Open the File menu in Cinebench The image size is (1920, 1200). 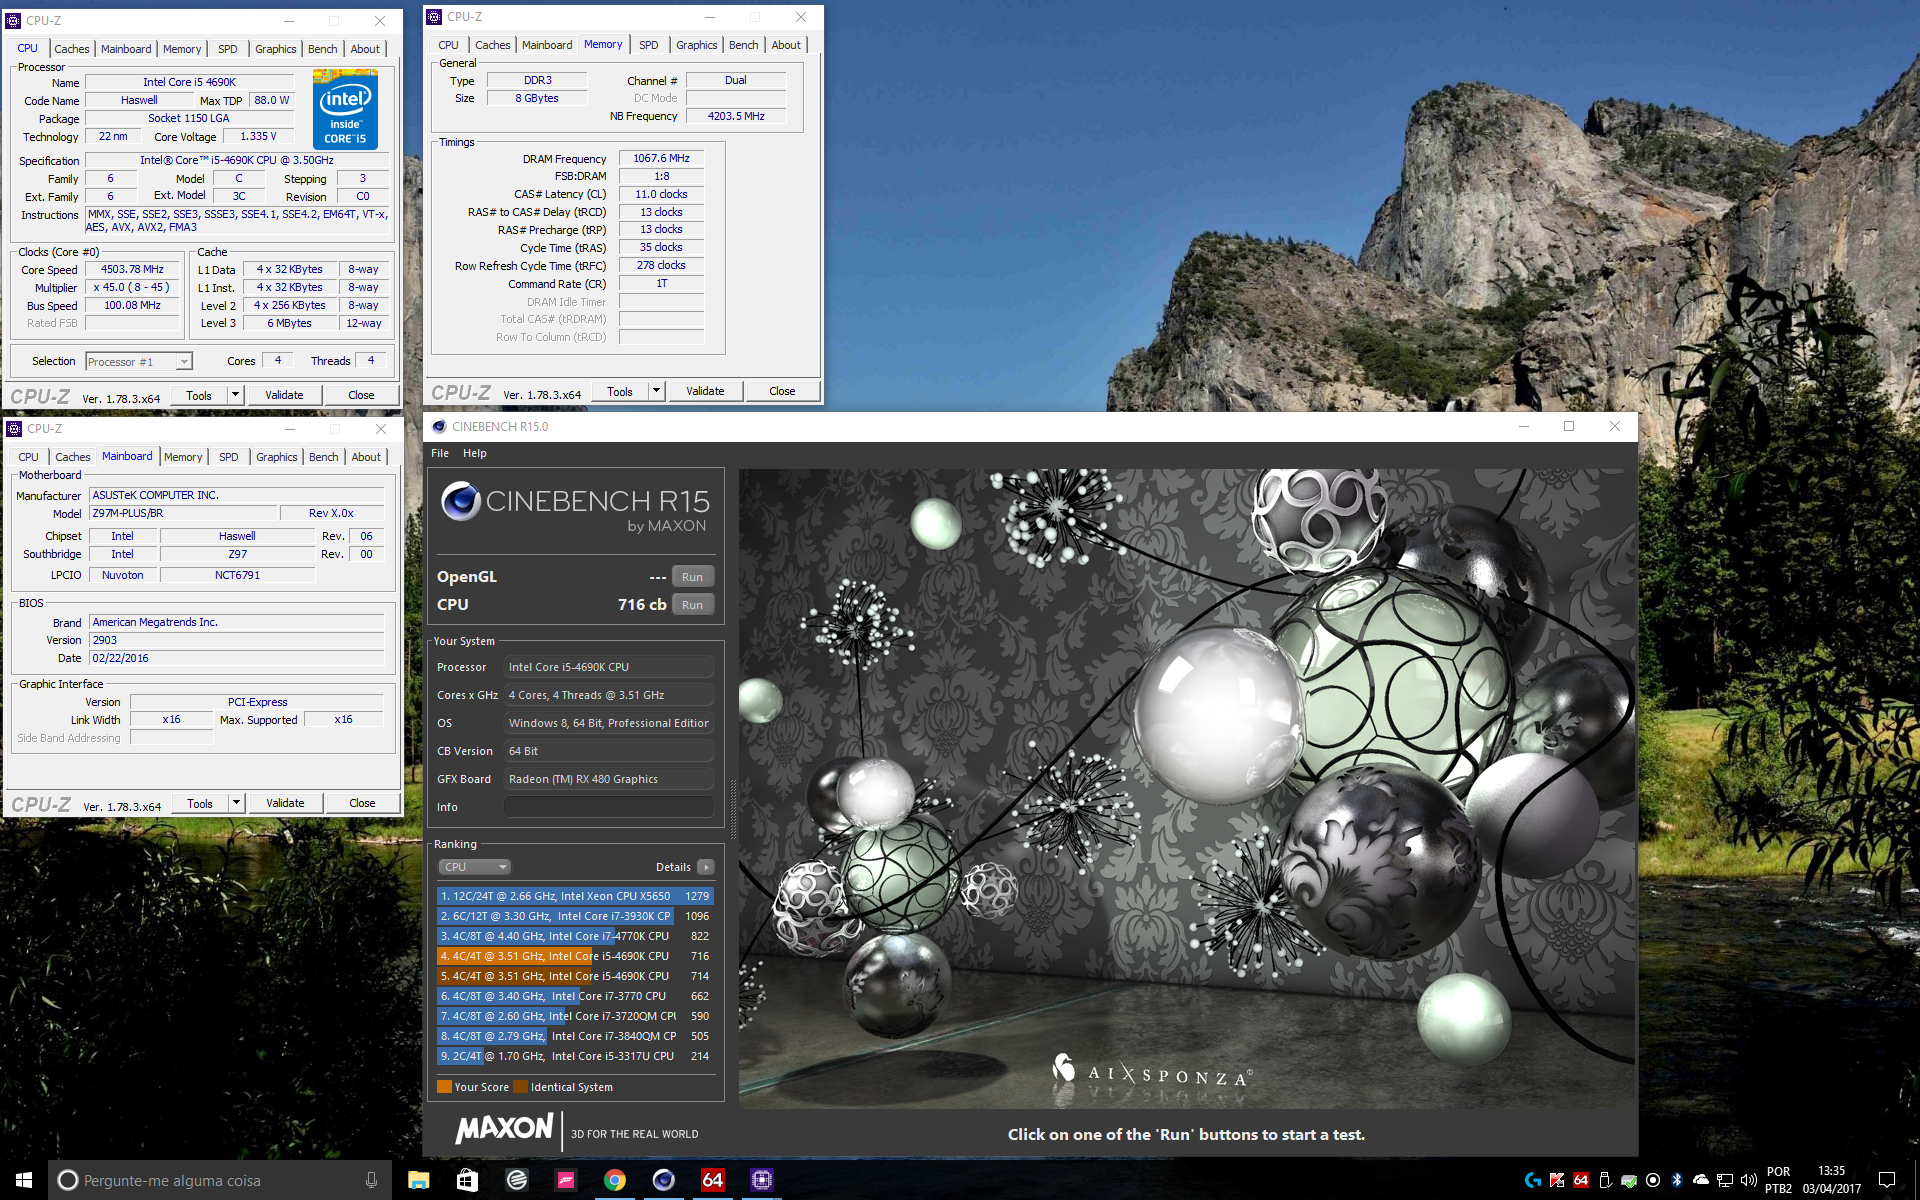pyautogui.click(x=440, y=453)
